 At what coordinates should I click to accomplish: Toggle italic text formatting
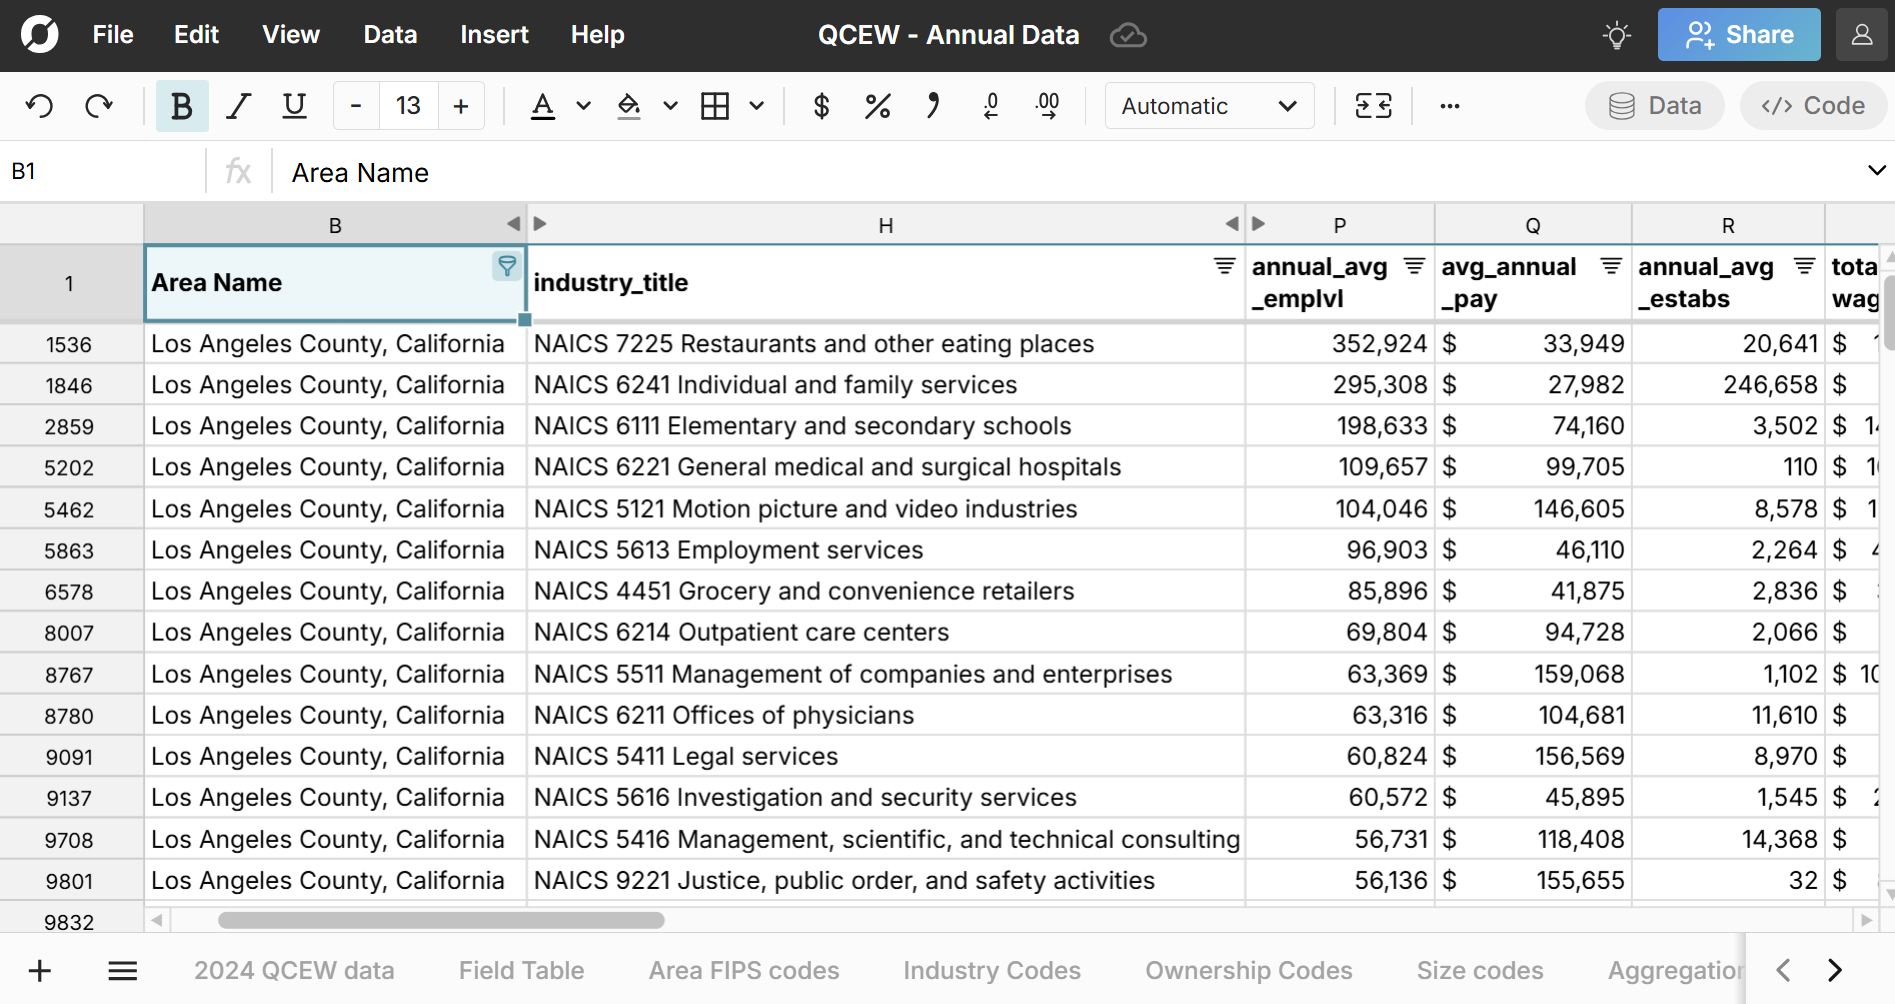click(x=238, y=106)
